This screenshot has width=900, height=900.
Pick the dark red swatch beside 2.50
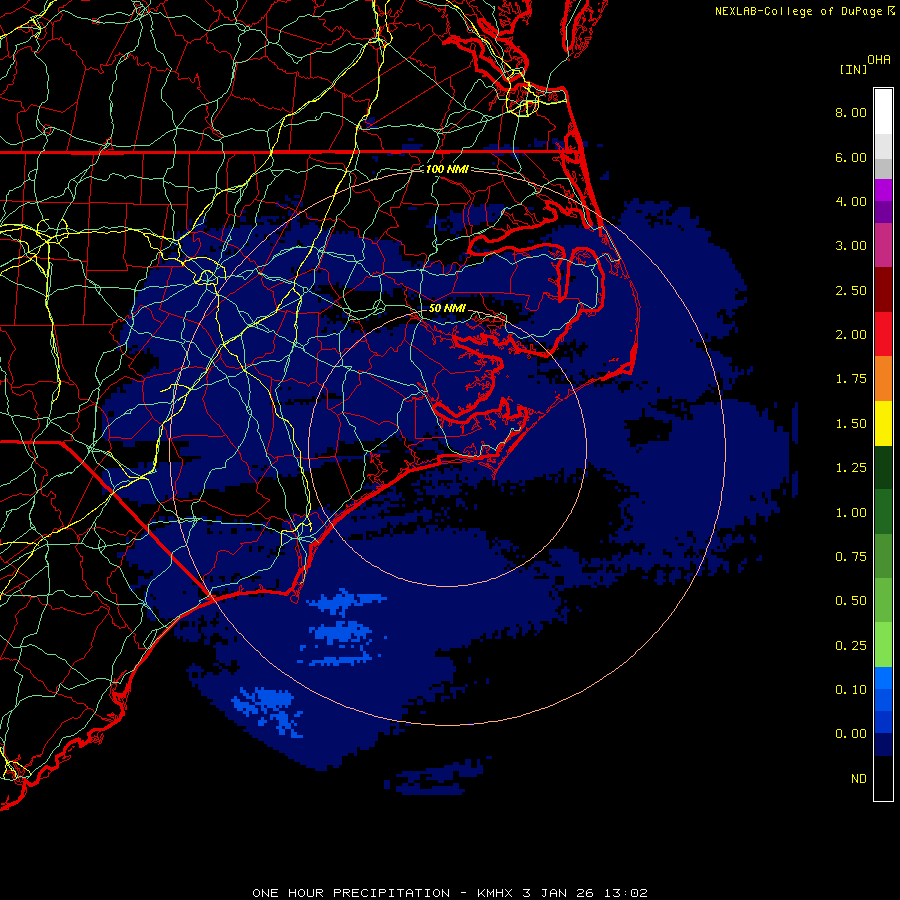(883, 290)
